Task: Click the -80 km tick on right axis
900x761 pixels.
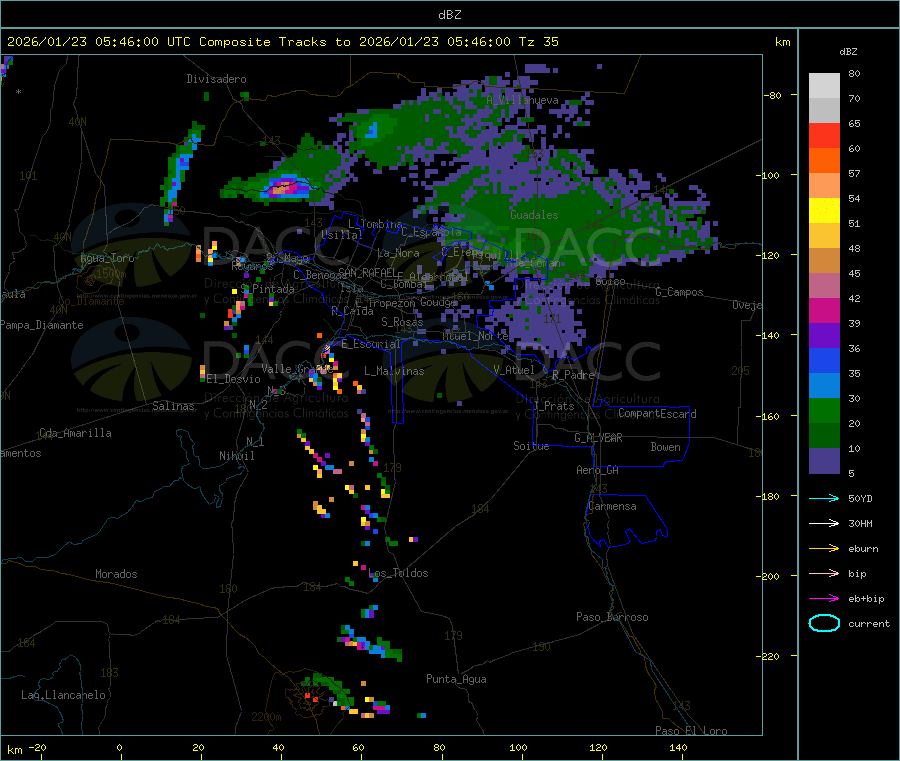Action: (x=773, y=95)
